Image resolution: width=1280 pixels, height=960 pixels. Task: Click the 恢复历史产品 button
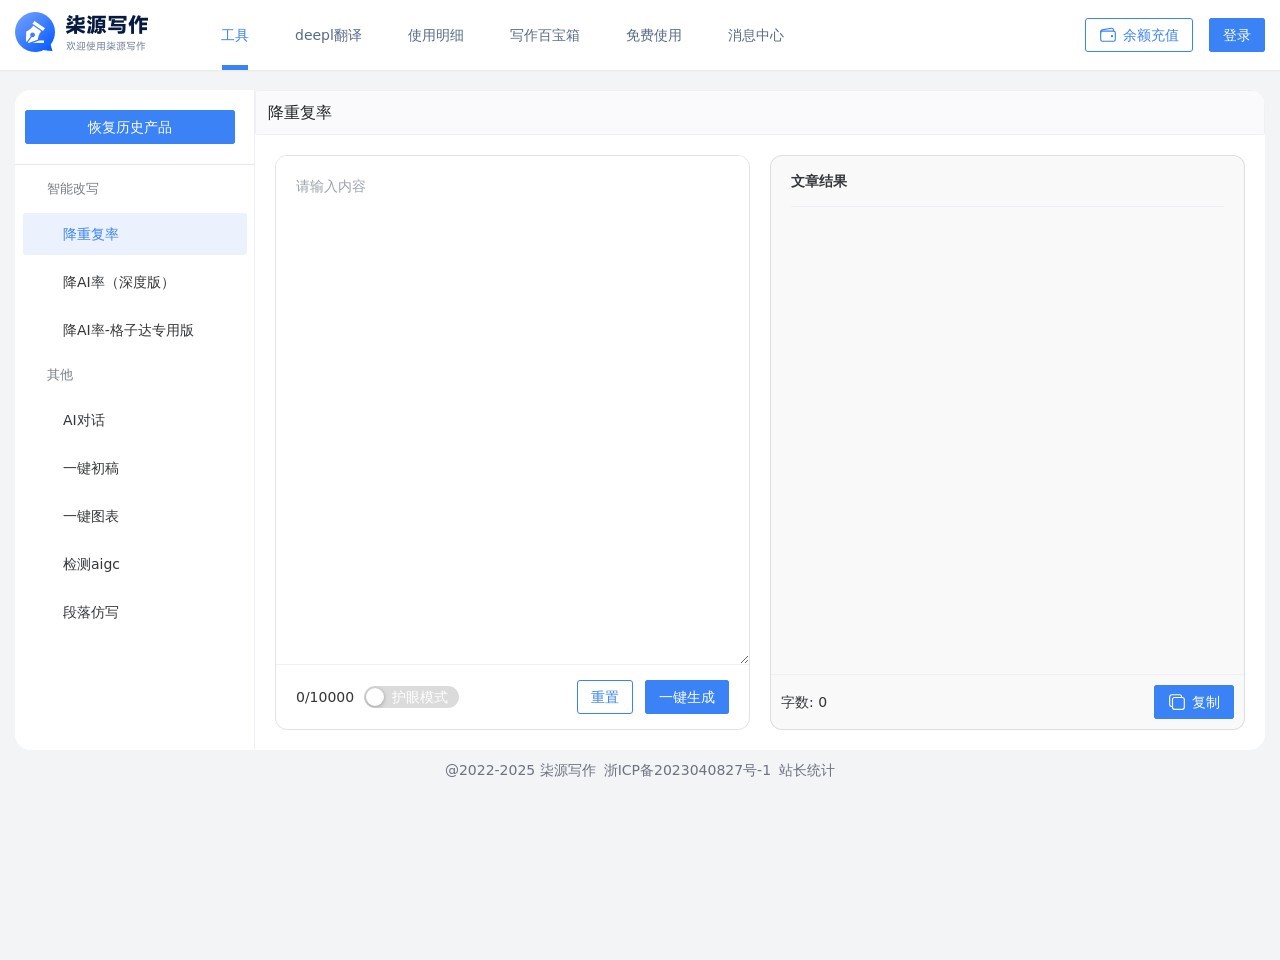(x=130, y=127)
